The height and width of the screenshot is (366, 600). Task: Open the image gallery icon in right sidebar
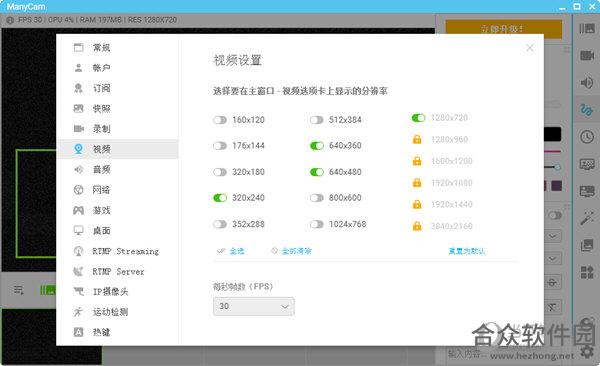tap(587, 245)
